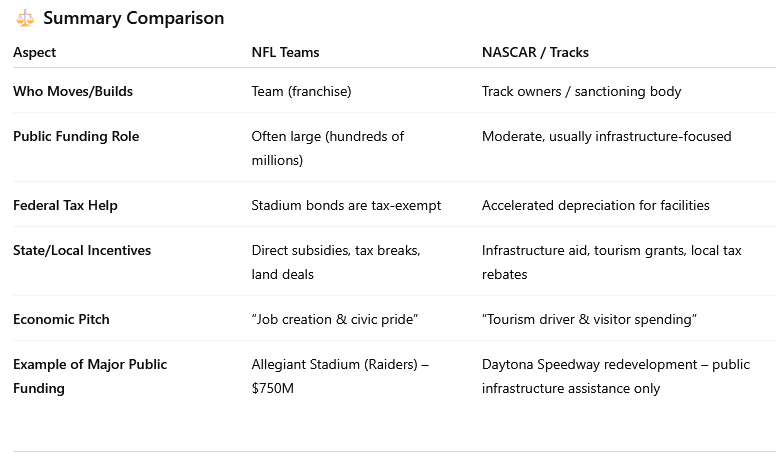Click the Summary Comparison heading text
776x456 pixels.
(133, 18)
